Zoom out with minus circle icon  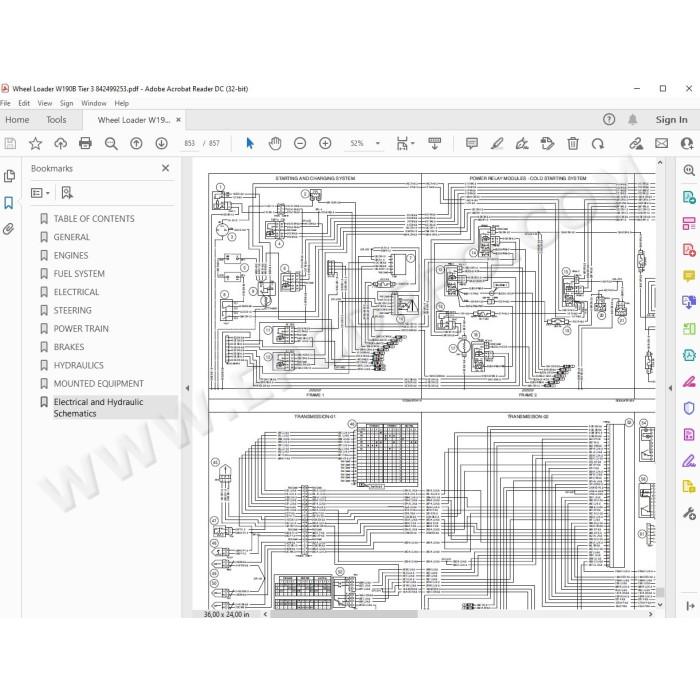coord(300,143)
